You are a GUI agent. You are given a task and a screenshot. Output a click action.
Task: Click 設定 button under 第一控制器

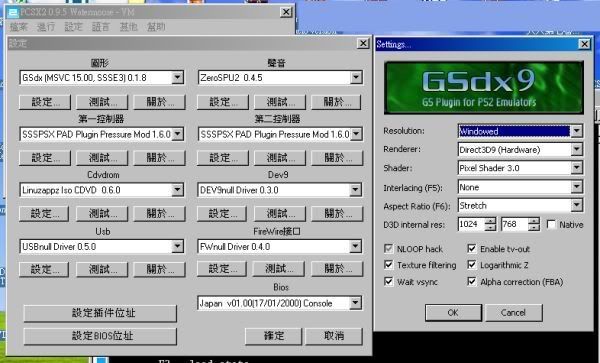tap(45, 158)
